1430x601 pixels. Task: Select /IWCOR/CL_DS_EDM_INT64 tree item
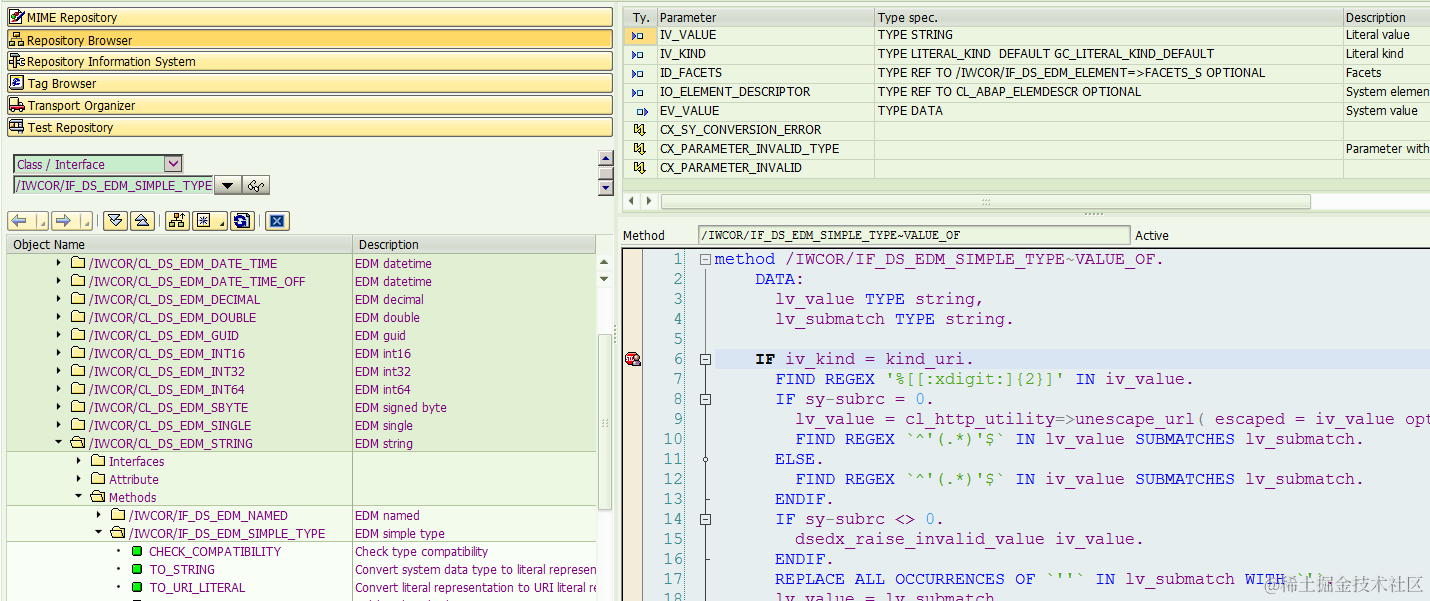pos(166,390)
